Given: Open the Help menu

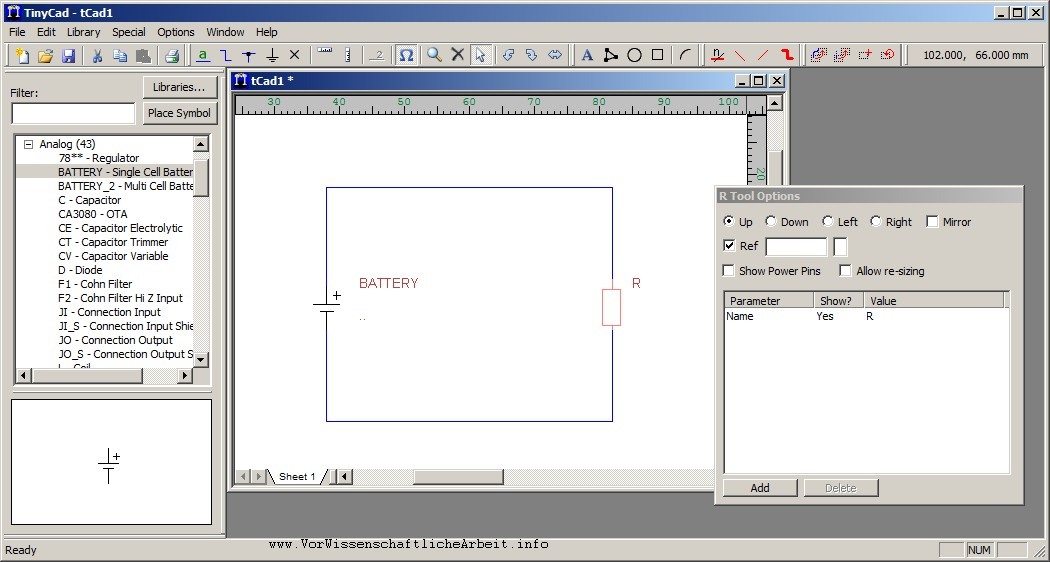Looking at the screenshot, I should tap(267, 32).
